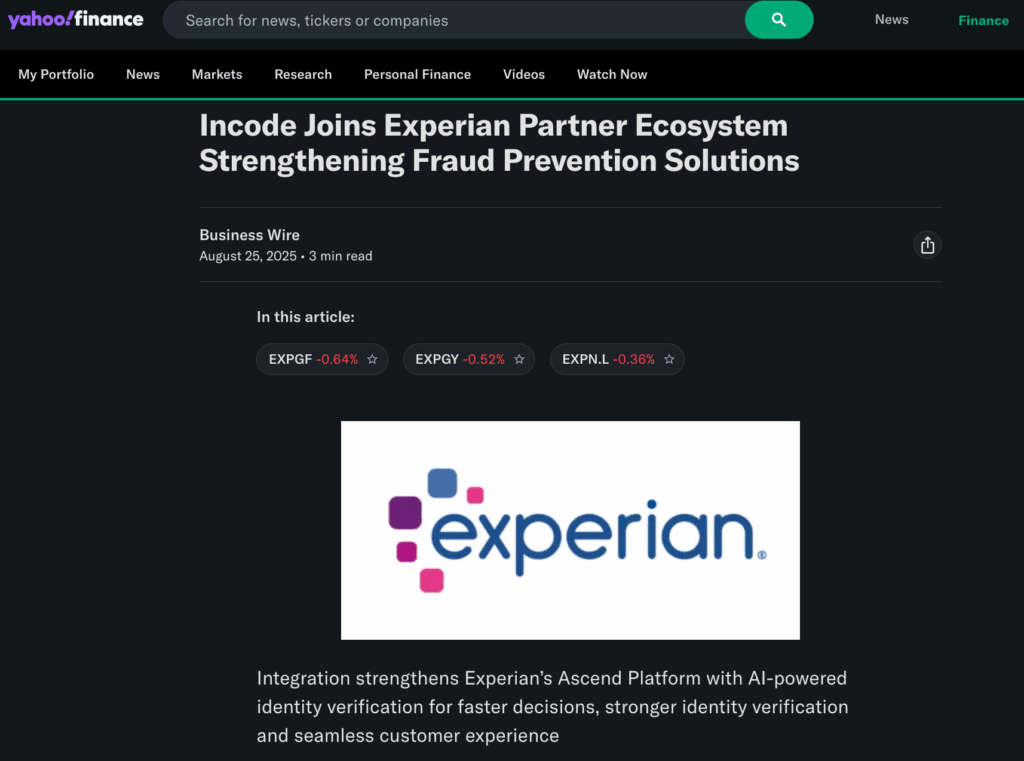1024x761 pixels.
Task: Click the News link at top right
Action: click(891, 19)
